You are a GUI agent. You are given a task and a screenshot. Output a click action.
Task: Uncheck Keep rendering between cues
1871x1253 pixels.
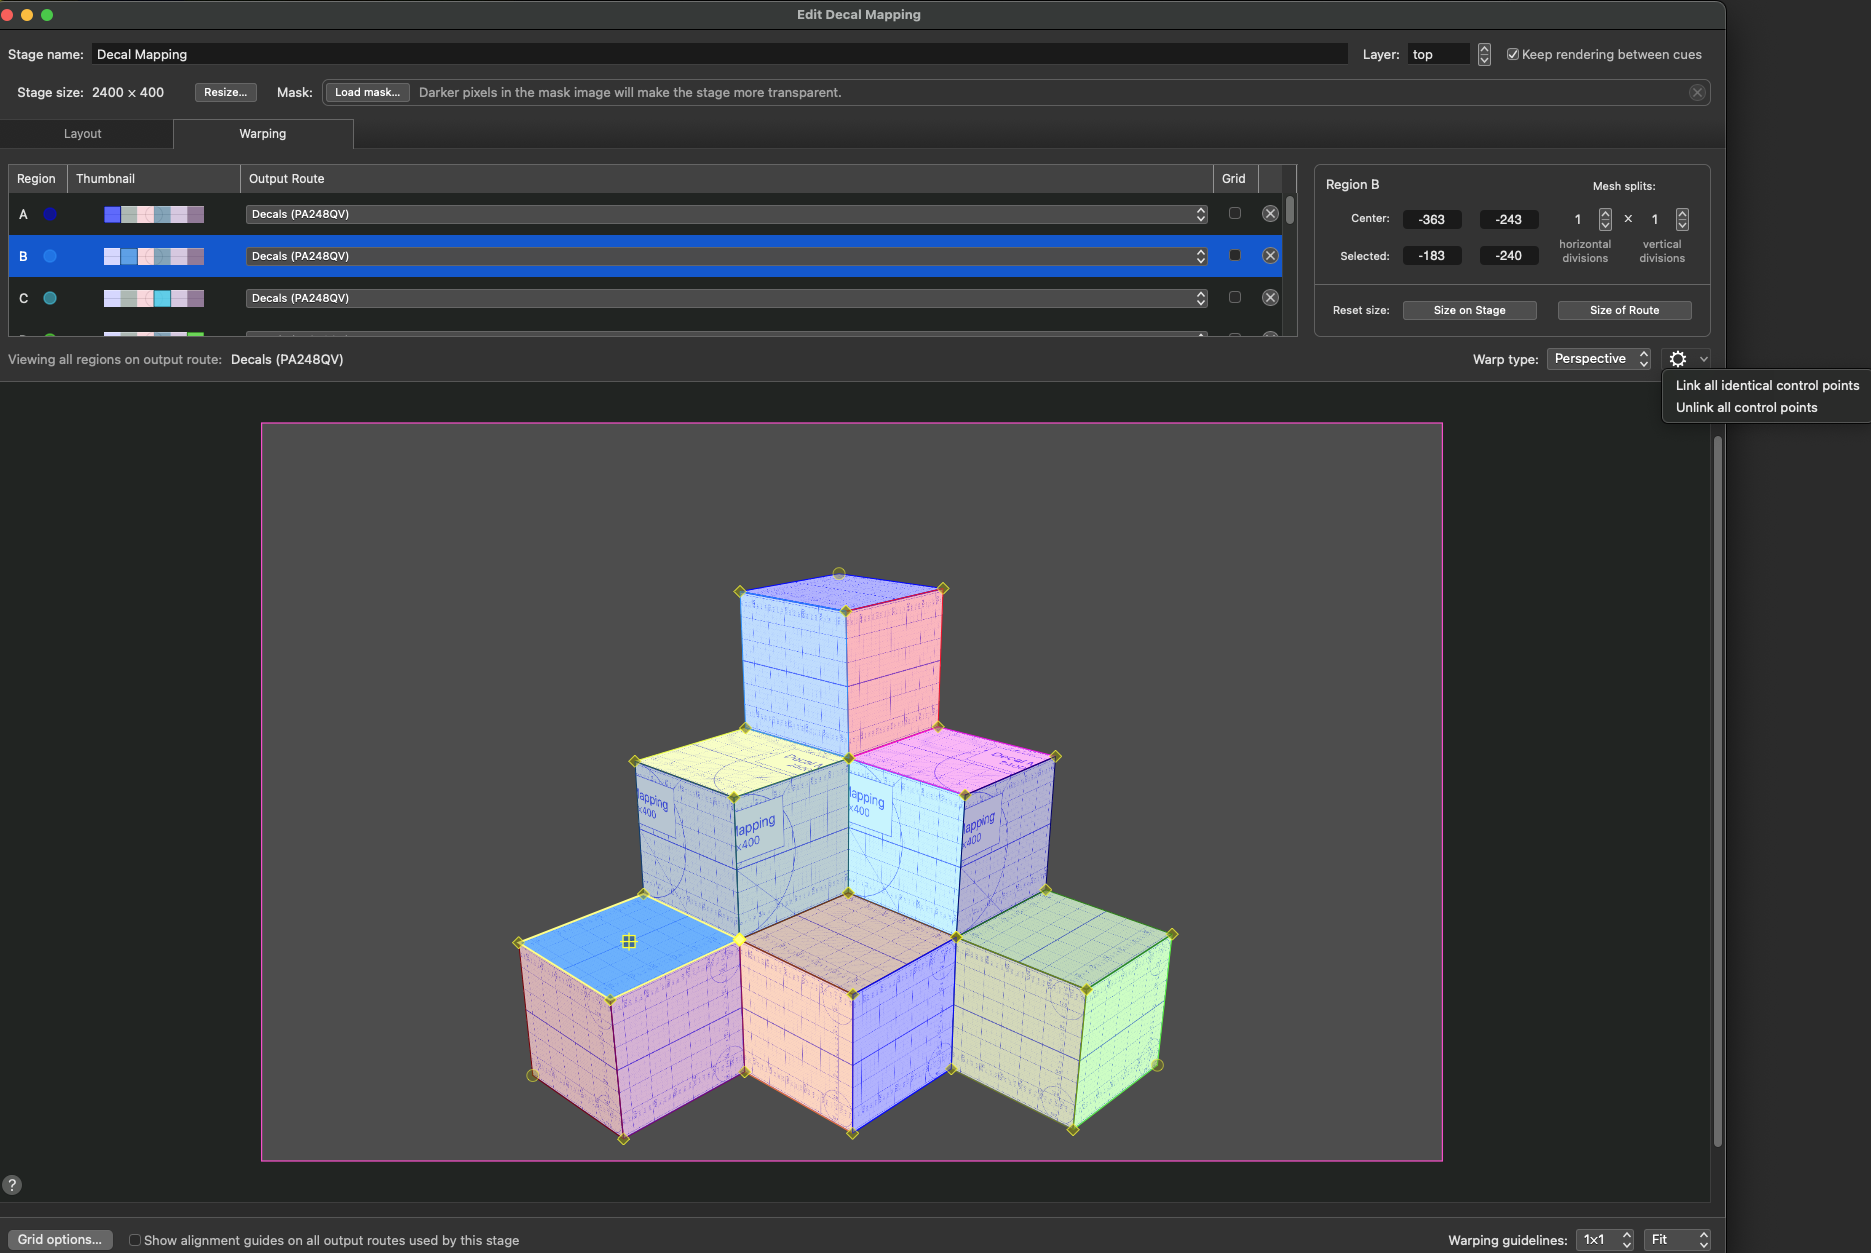click(x=1513, y=54)
